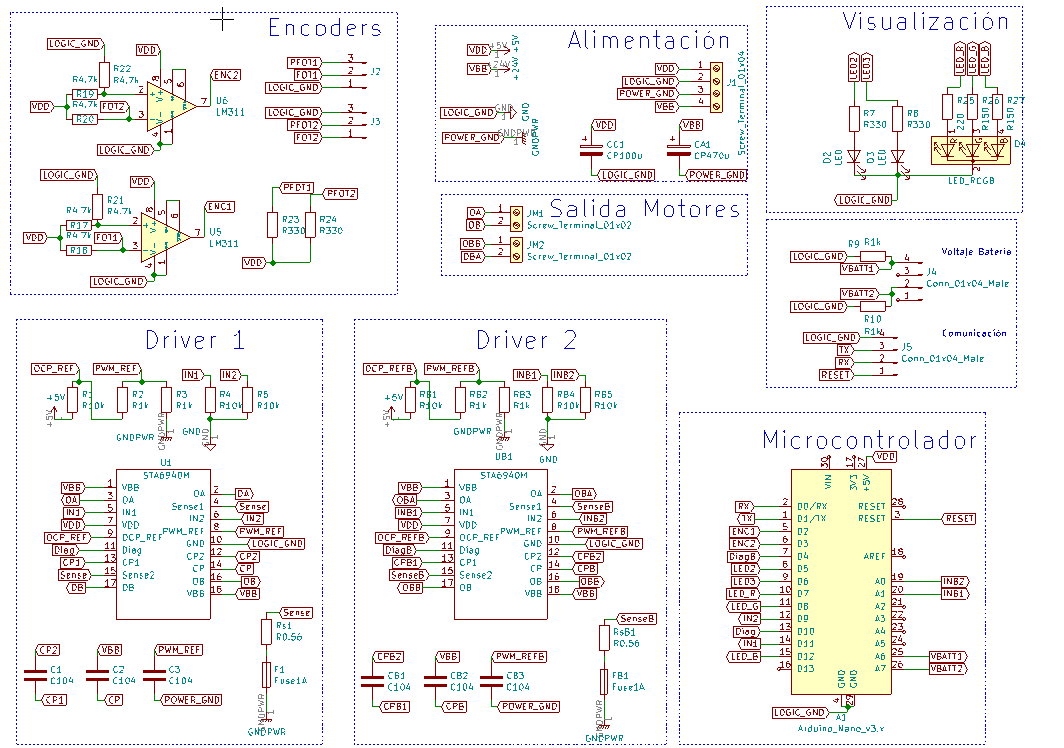
Task: Select capacitor C2 C104 symbol
Action: (x=98, y=675)
